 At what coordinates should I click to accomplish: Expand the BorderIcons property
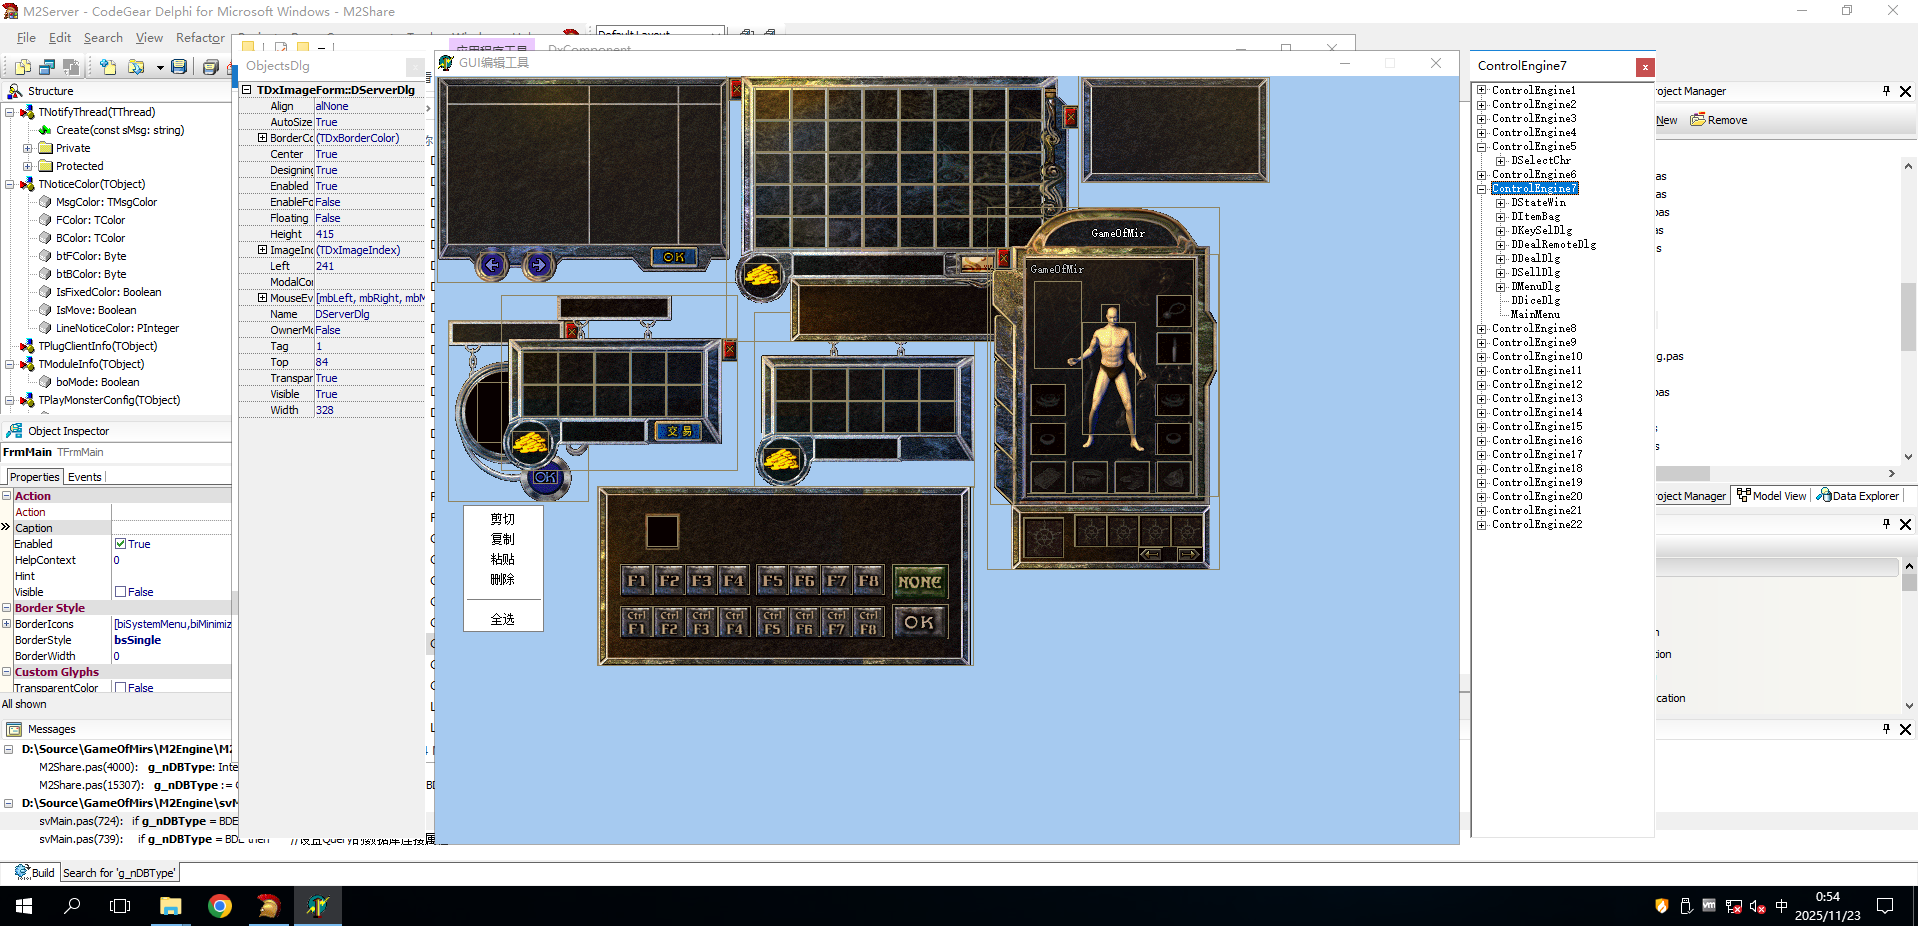point(7,624)
